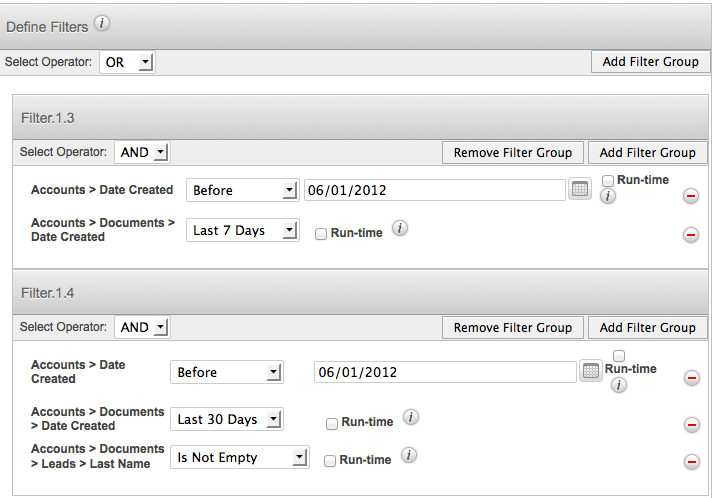Screen dimensions: 715x498
Task: Click Add Filter Group in Filter.1.3
Action: (648, 152)
